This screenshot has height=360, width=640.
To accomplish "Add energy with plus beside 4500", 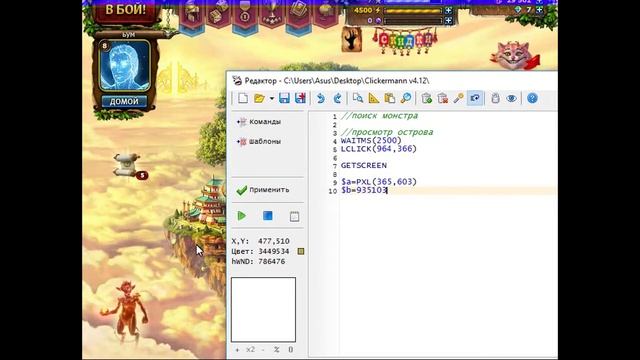I will (449, 10).
